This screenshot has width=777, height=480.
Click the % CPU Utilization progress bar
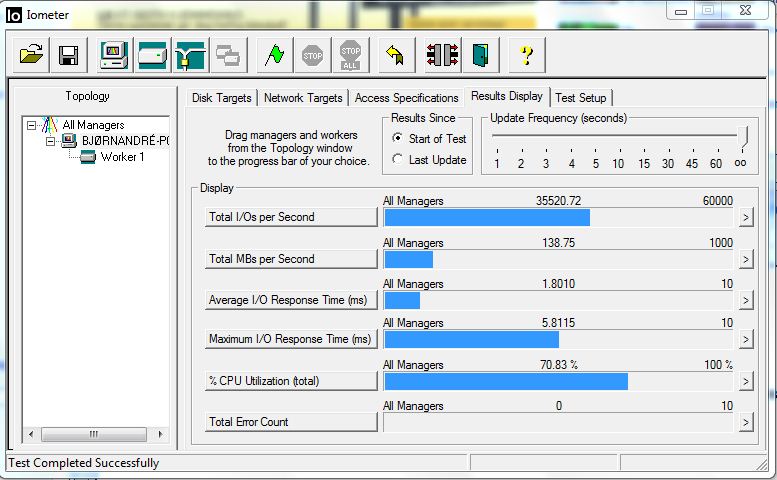(x=558, y=381)
